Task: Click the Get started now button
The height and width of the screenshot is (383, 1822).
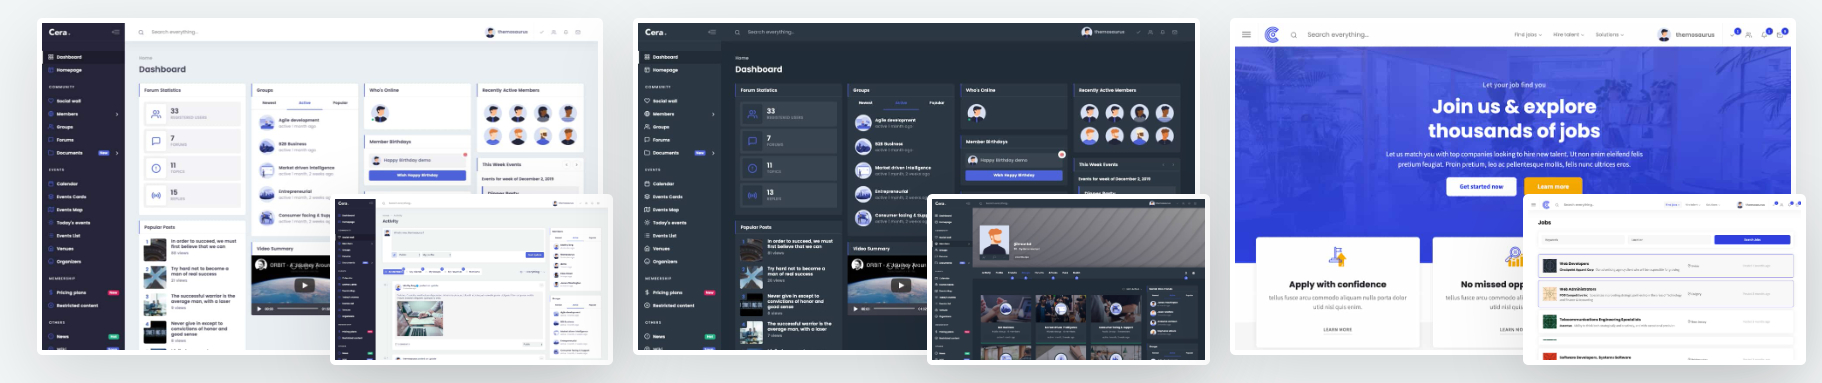Action: pos(1481,186)
